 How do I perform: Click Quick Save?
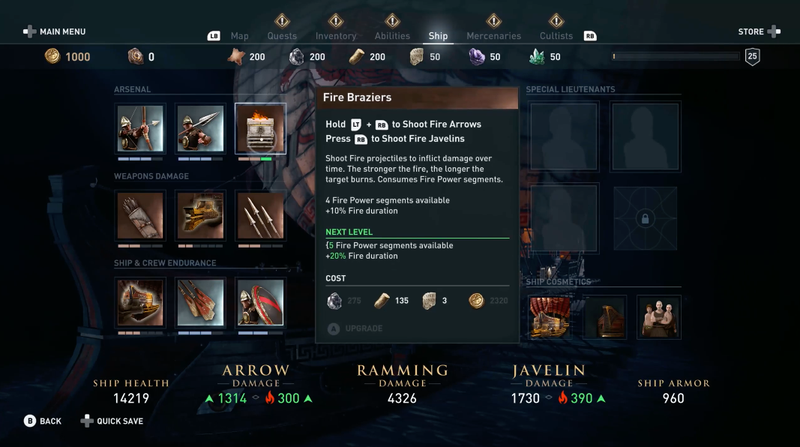[x=112, y=421]
